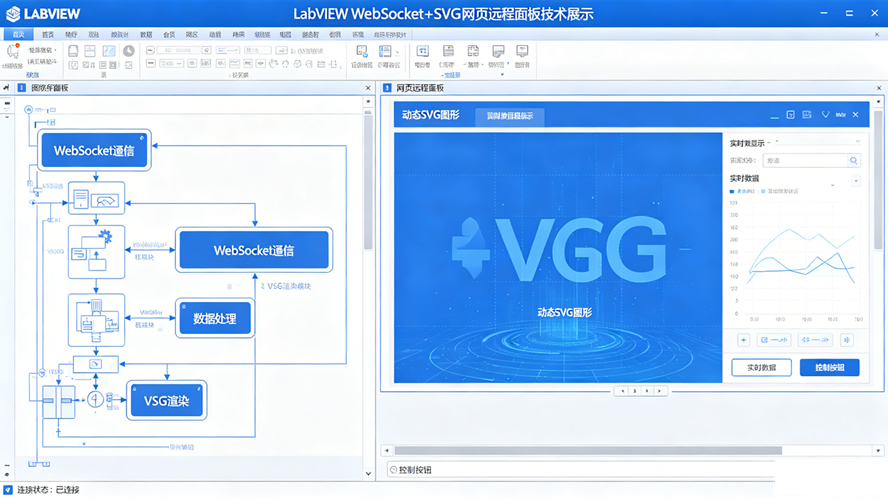
Task: Select the tab next to 动态SVG图形 title
Action: tap(510, 116)
